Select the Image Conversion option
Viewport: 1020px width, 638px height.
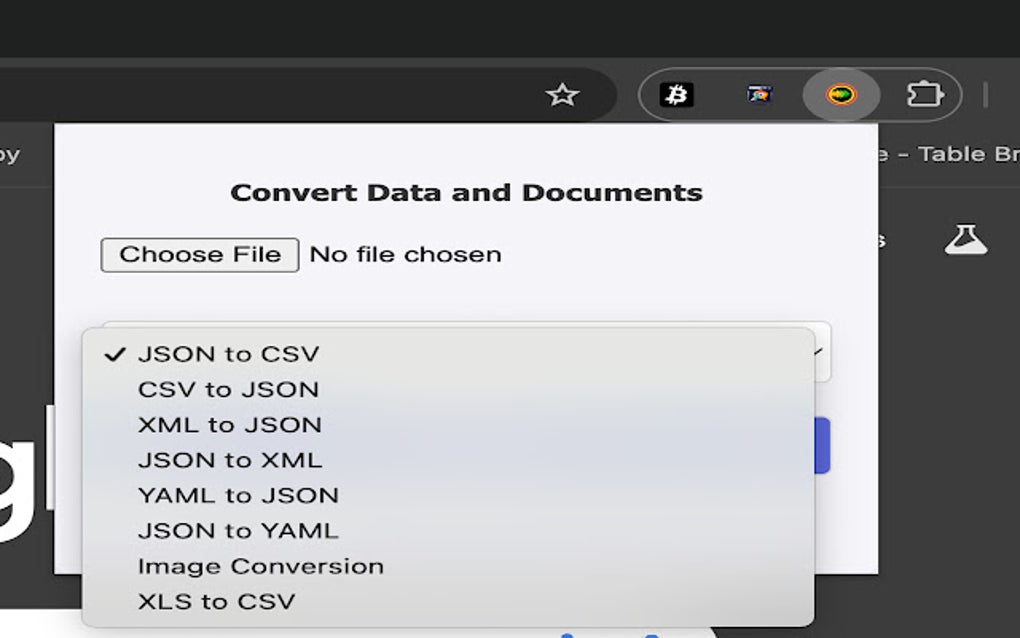[x=258, y=566]
